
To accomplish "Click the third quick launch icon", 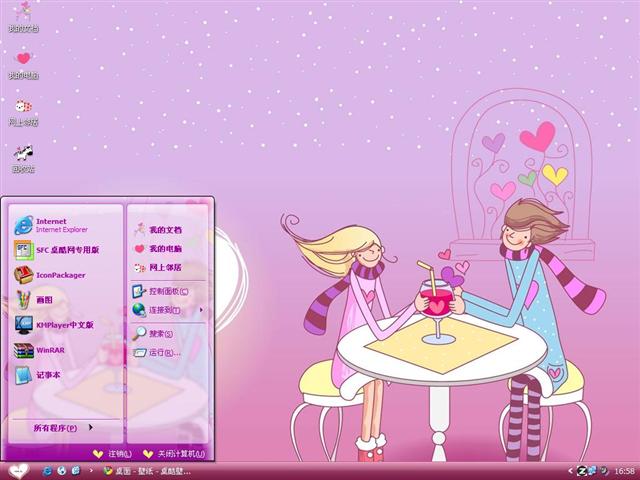I will pyautogui.click(x=76, y=471).
